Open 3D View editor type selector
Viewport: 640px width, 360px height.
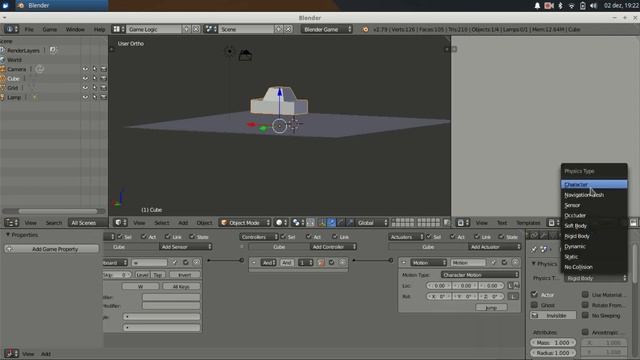click(120, 222)
